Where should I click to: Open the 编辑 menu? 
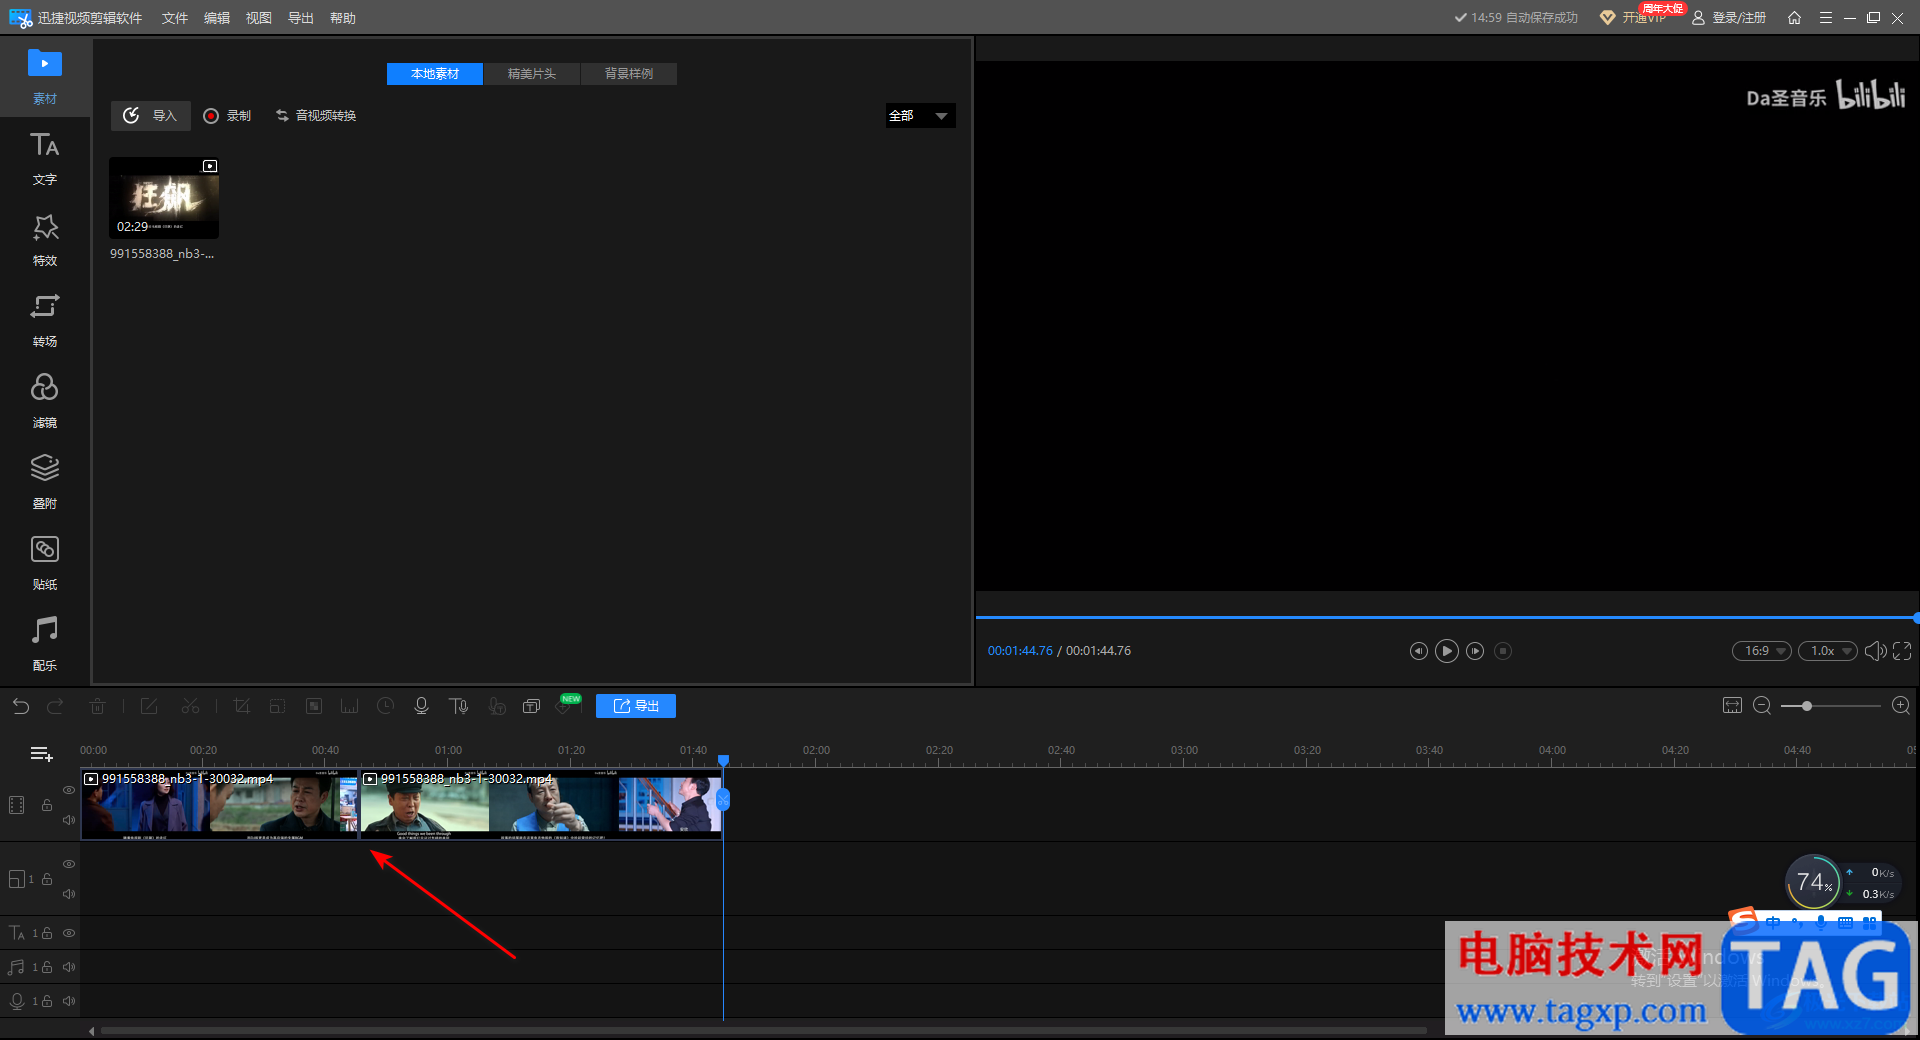pyautogui.click(x=217, y=18)
